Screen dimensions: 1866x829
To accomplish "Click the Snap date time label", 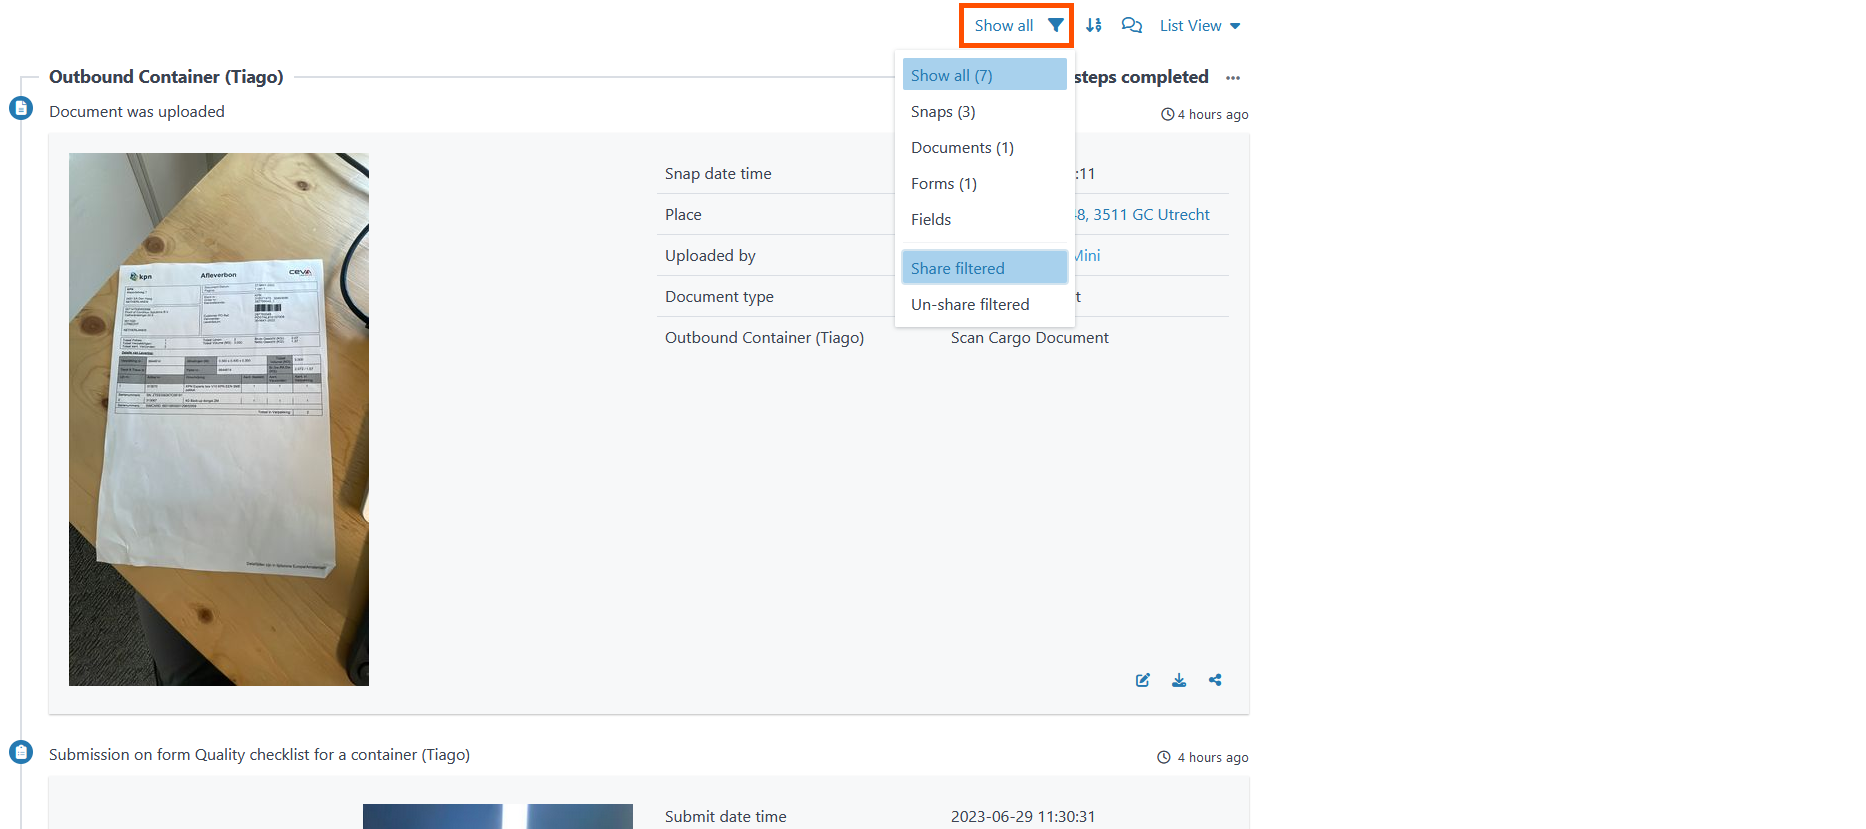I will click(718, 173).
